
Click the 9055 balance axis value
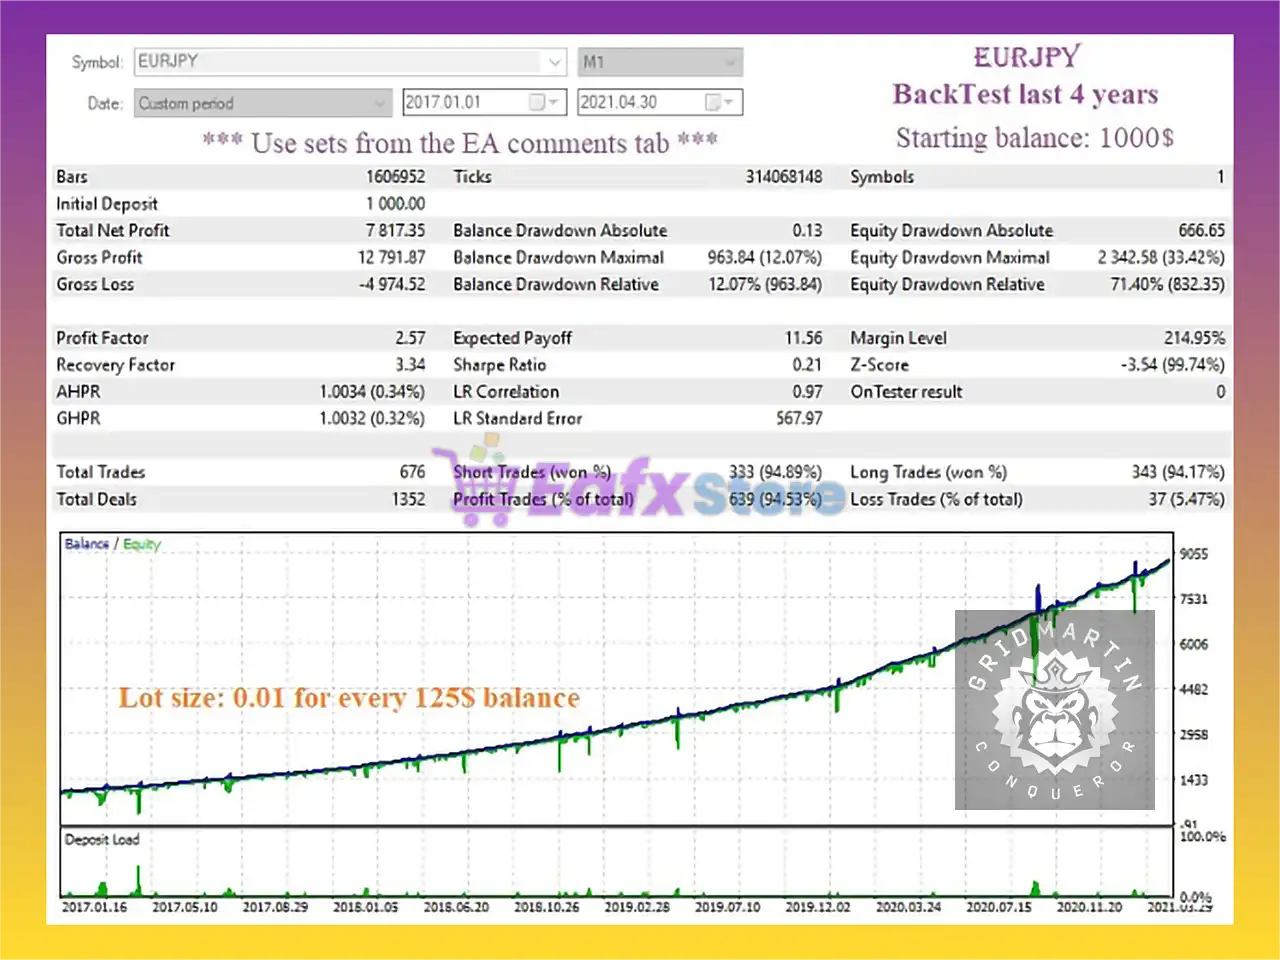point(1194,554)
